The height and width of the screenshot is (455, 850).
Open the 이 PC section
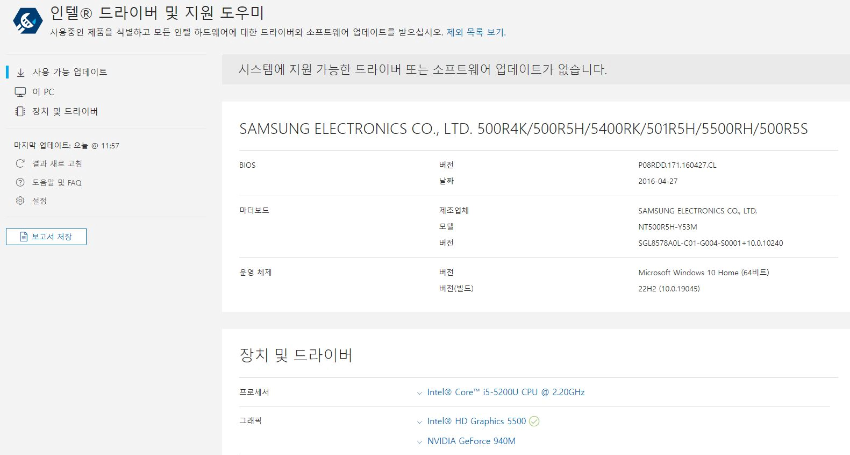click(x=43, y=92)
